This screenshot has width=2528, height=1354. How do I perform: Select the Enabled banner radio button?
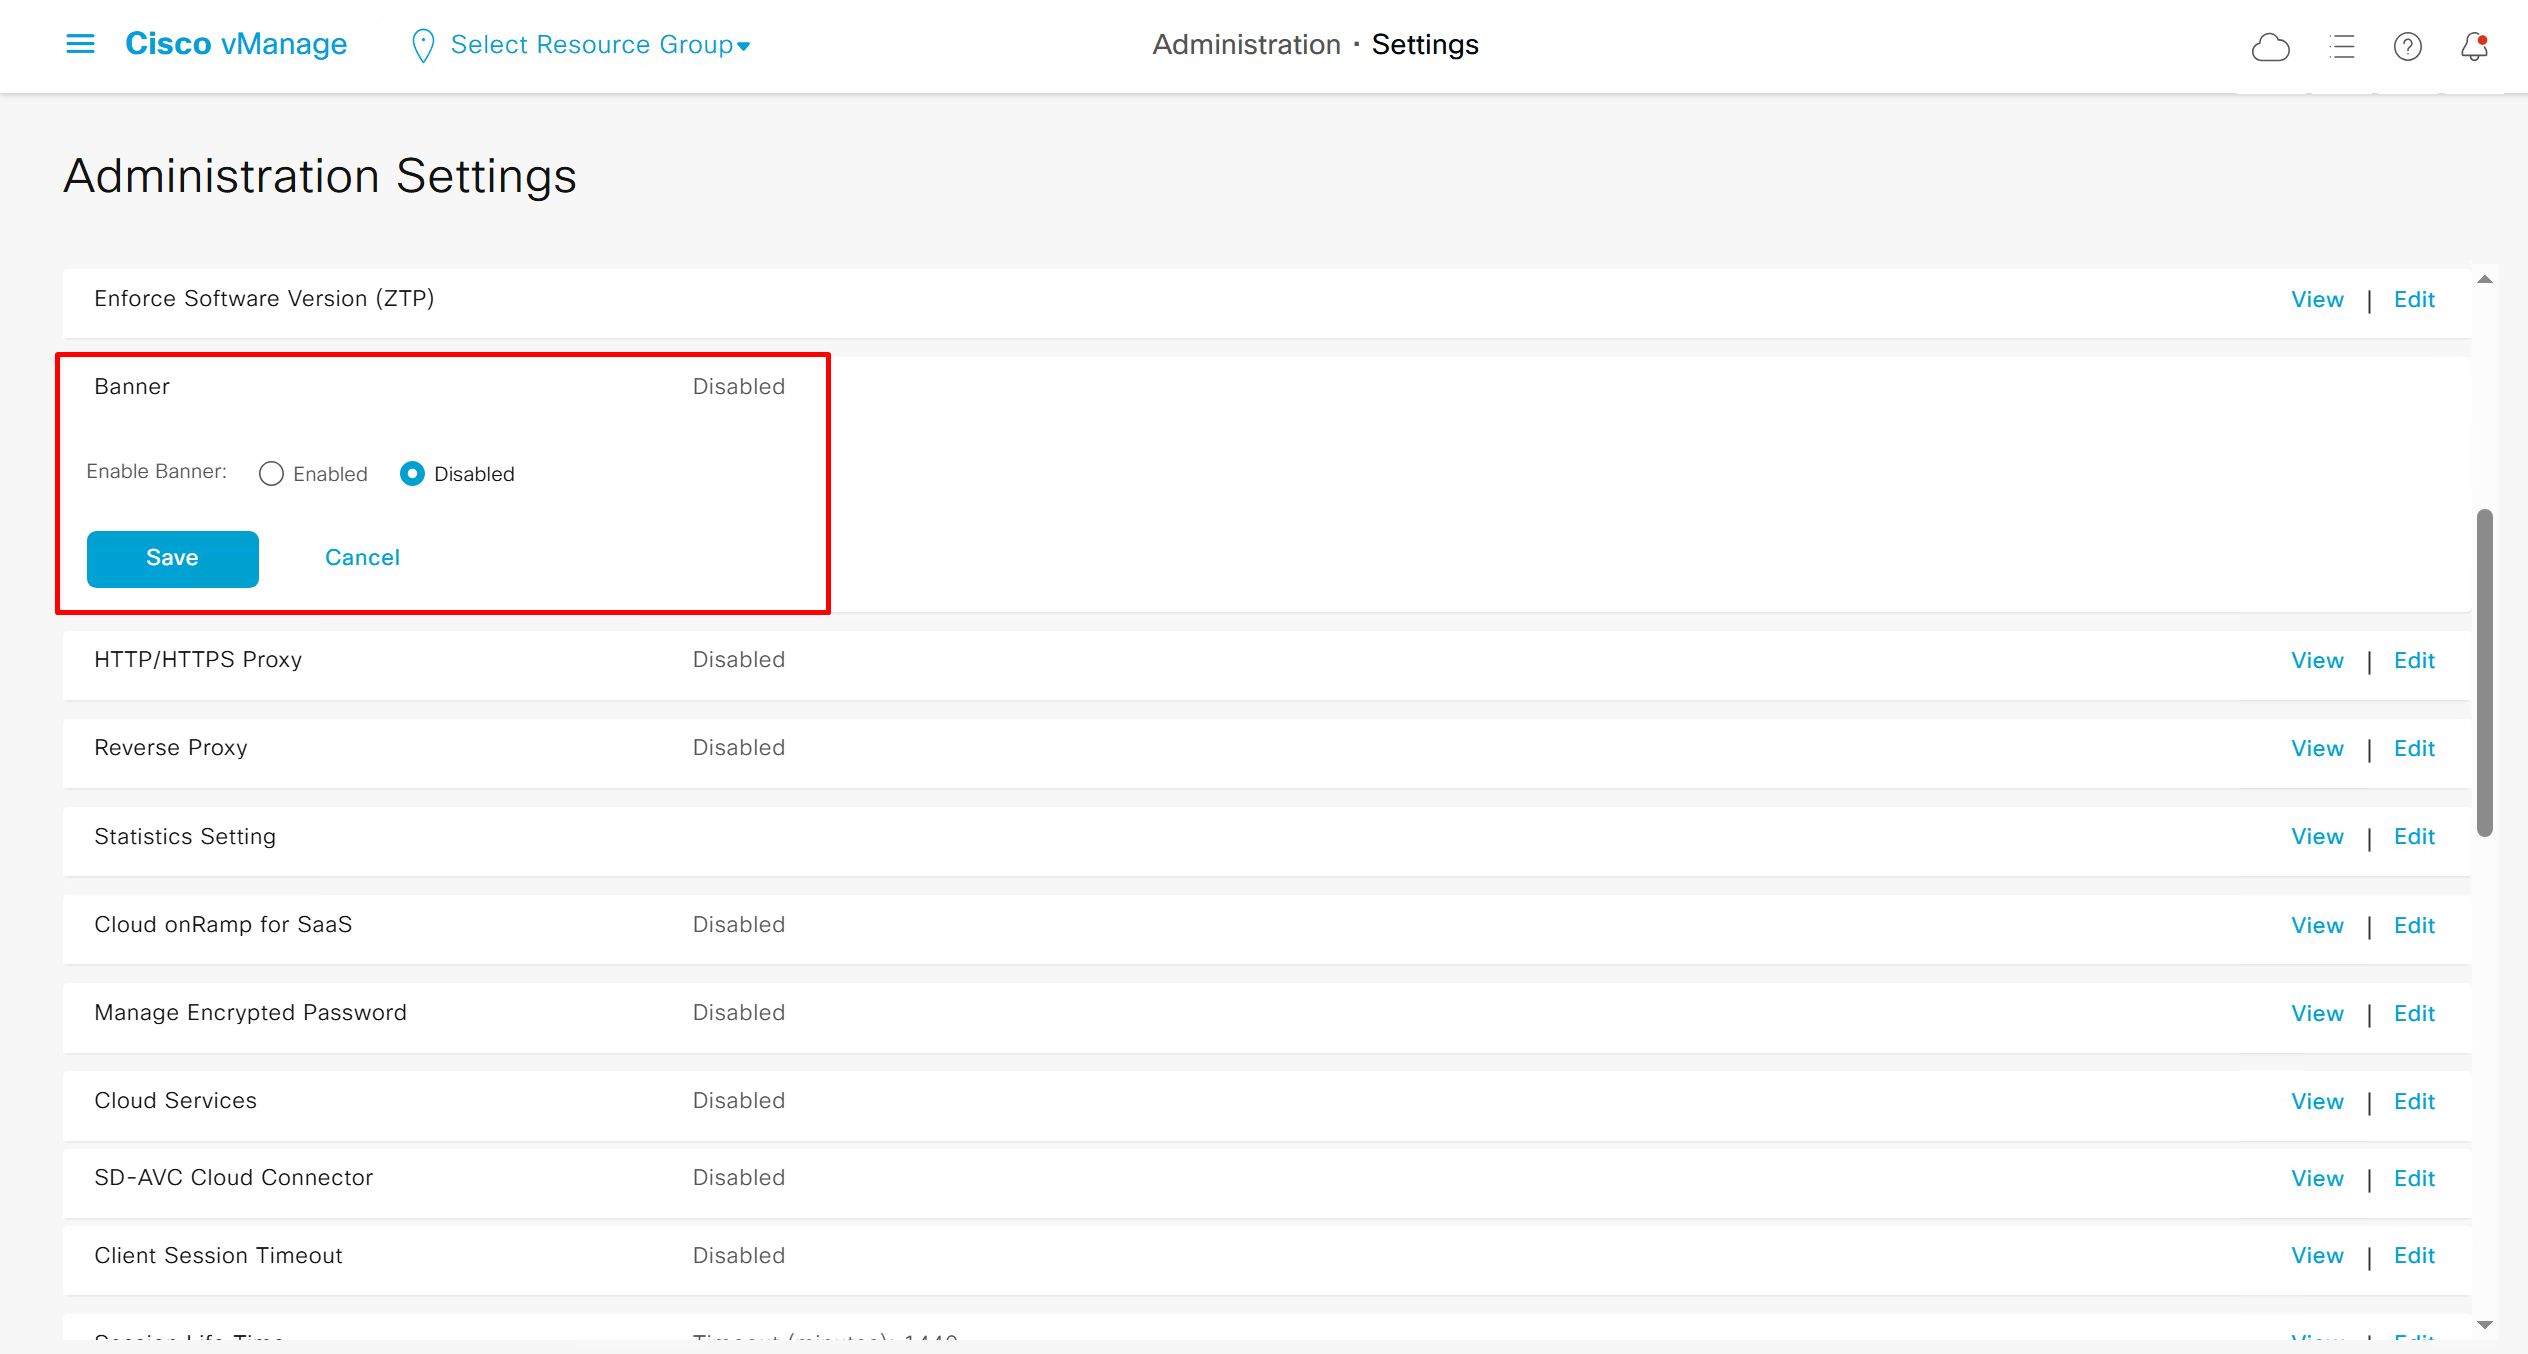click(271, 474)
